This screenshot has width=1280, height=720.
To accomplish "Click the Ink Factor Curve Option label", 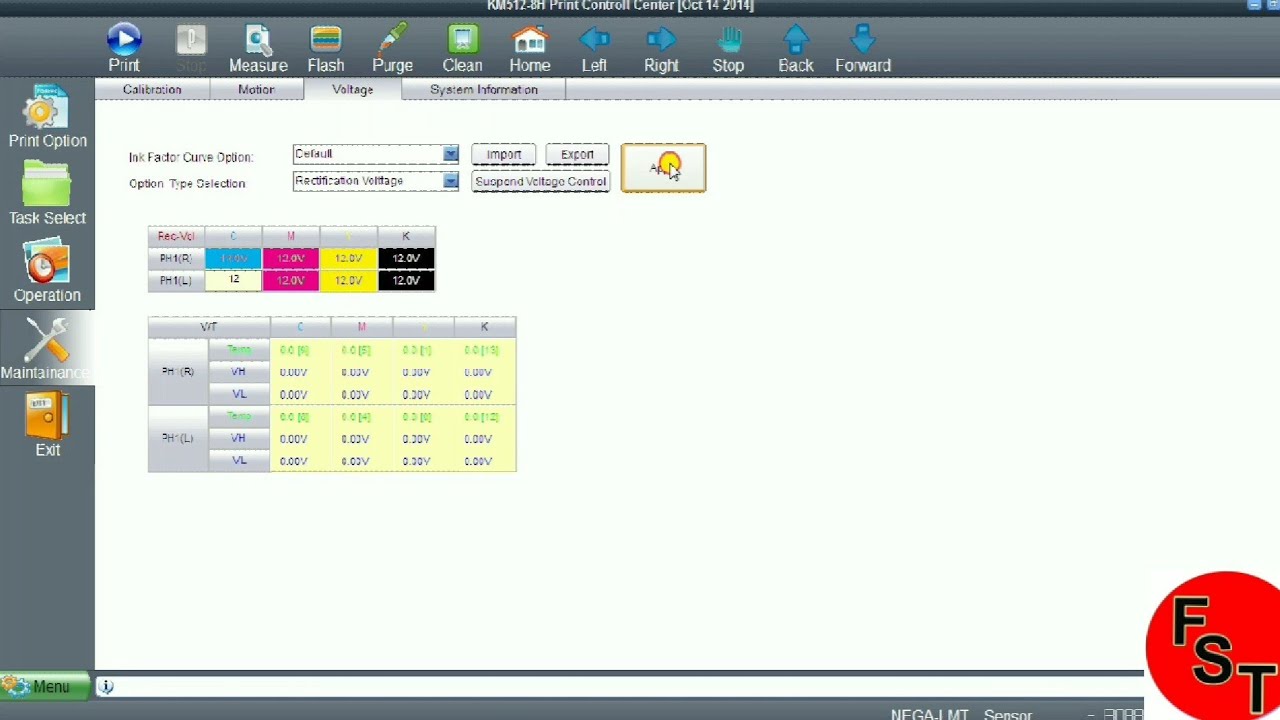I will [x=191, y=157].
